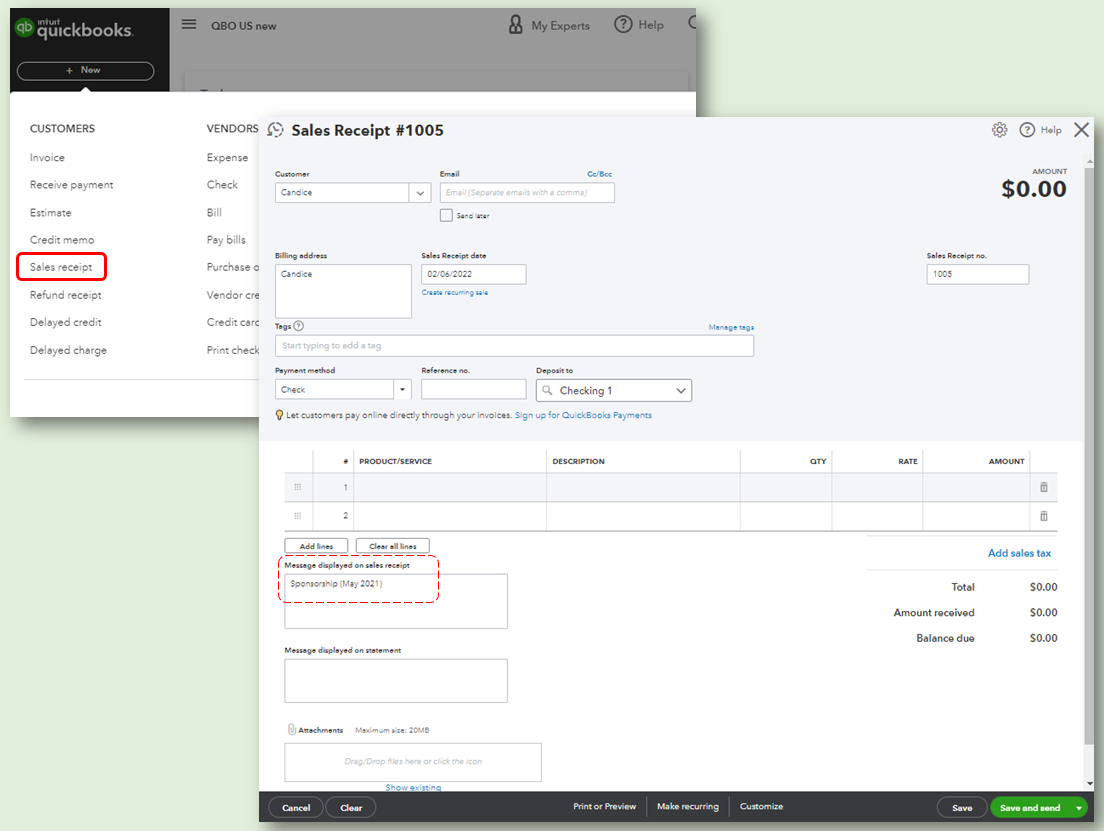
Task: Open the hamburger navigation menu
Action: tap(189, 24)
